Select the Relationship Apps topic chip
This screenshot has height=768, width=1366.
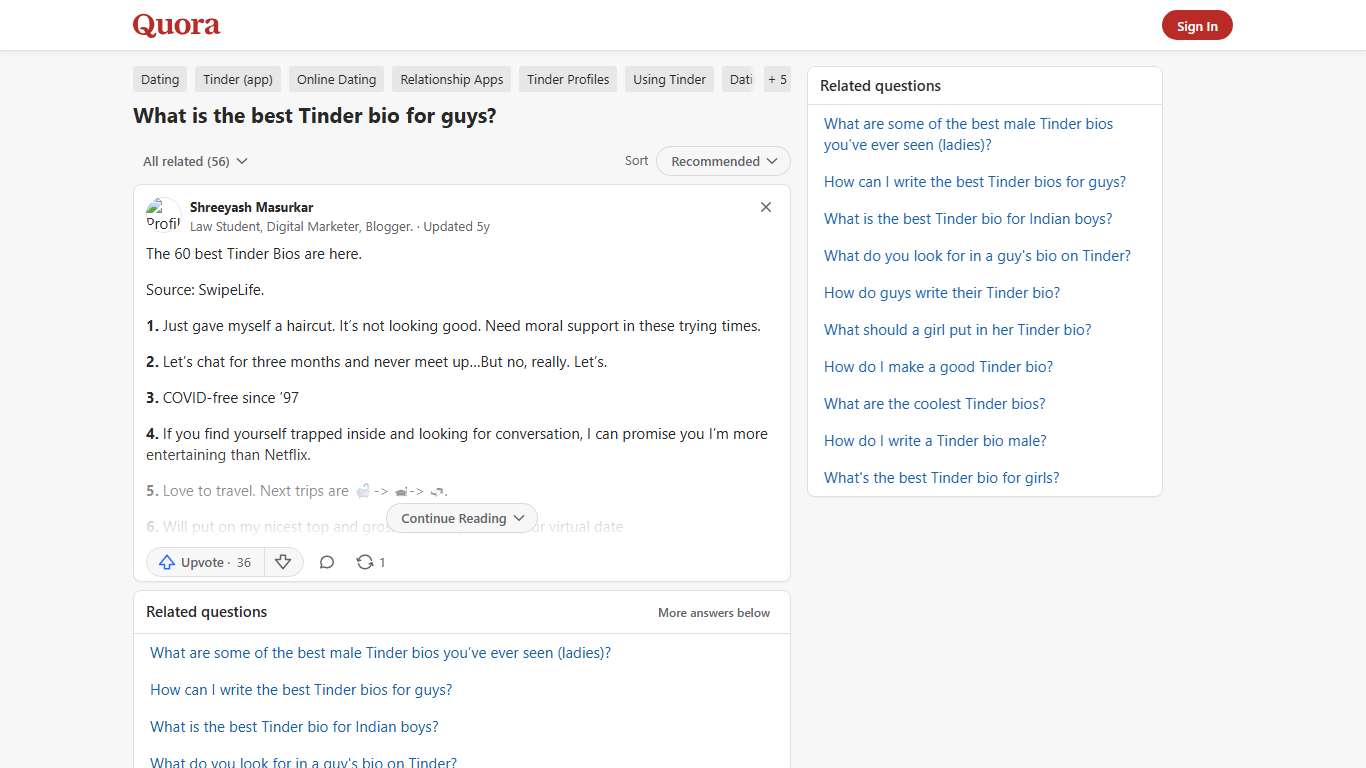[x=451, y=79]
